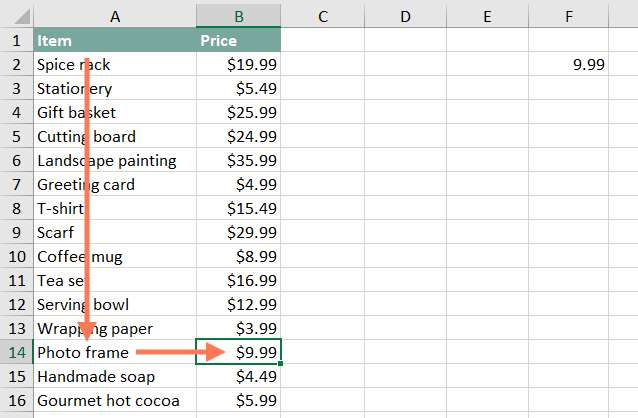Viewport: 638px width, 418px height.
Task: Click the row 16 header number
Action: pos(16,400)
